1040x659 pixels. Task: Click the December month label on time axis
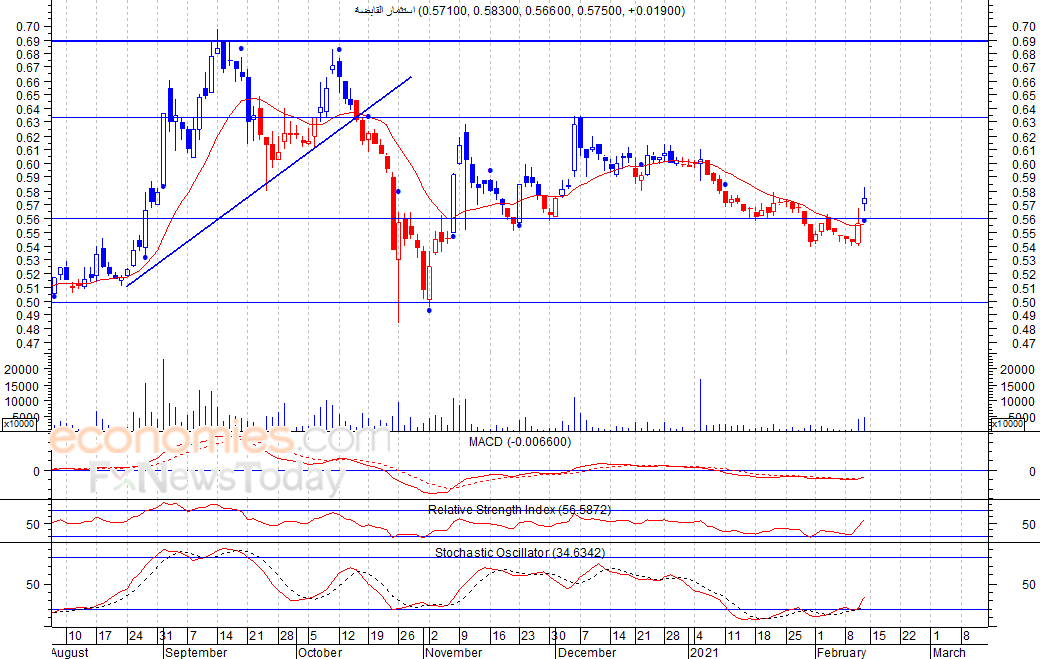click(x=587, y=652)
